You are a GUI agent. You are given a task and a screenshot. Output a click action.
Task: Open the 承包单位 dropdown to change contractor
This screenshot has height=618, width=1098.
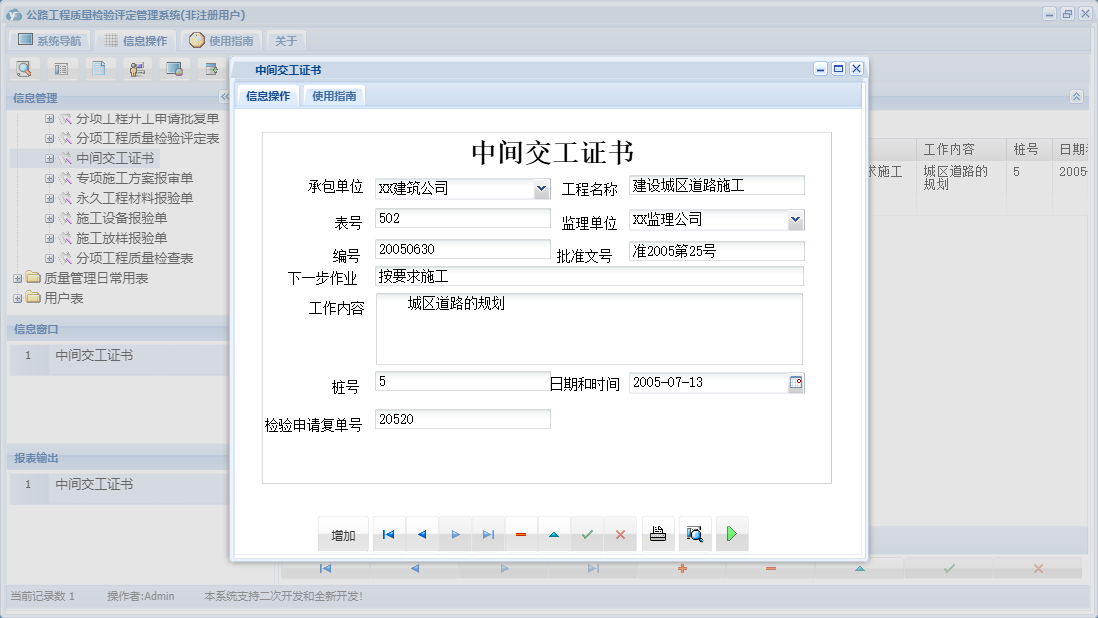pos(543,188)
